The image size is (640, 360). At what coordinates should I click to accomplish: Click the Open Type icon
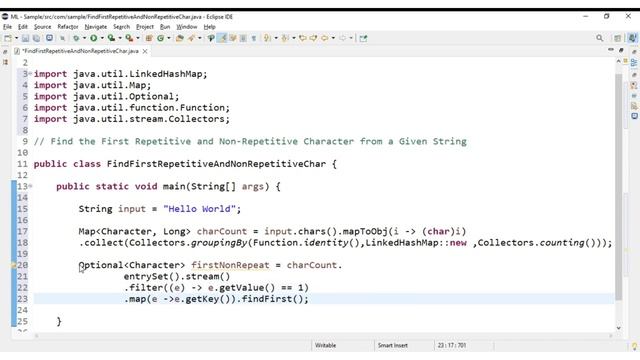point(180,38)
